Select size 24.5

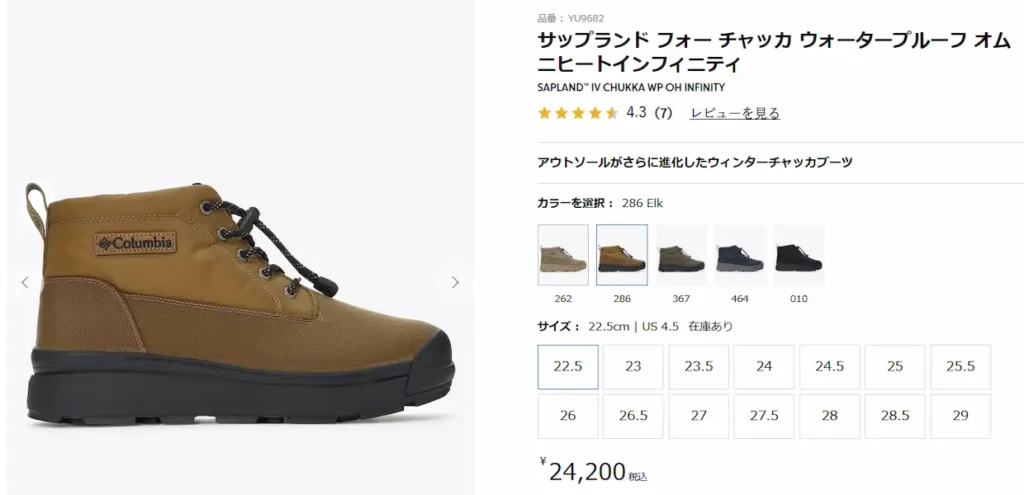point(830,366)
